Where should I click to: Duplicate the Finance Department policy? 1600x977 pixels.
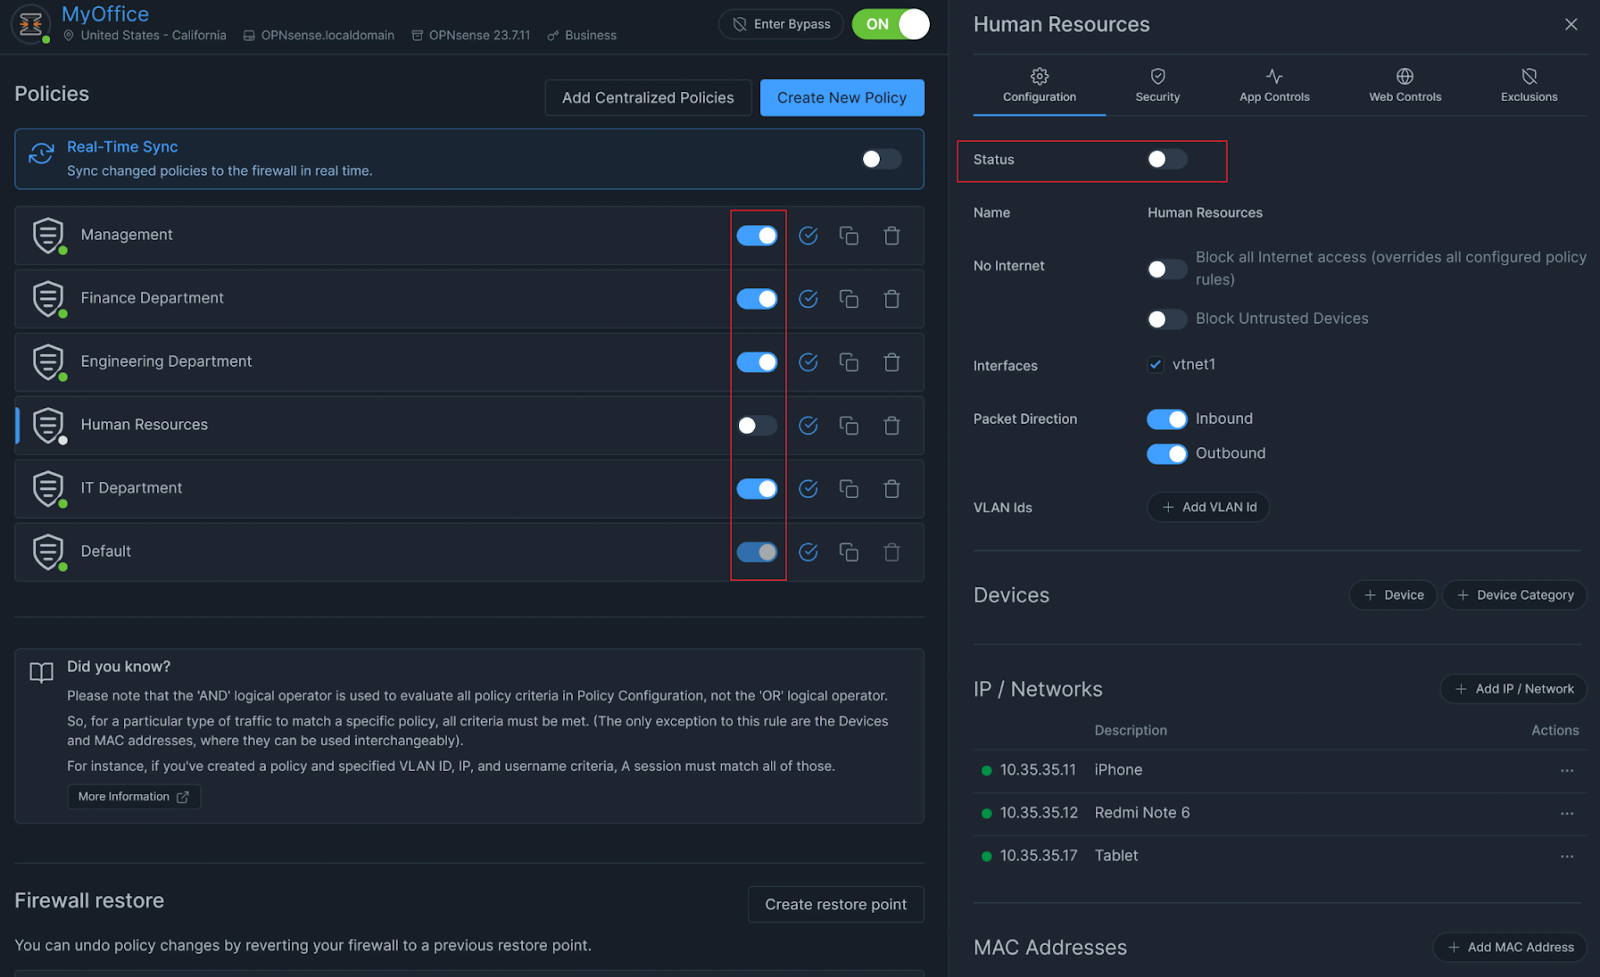849,298
